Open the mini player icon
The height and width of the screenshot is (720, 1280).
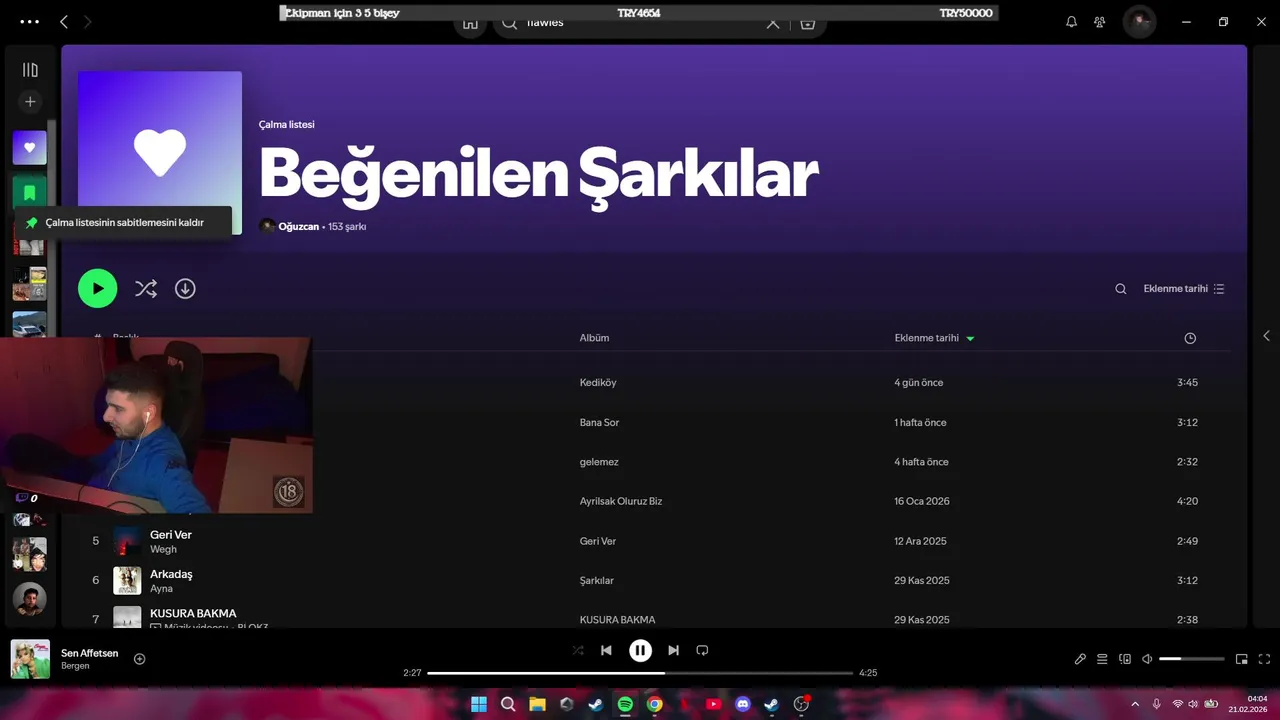(x=1242, y=659)
